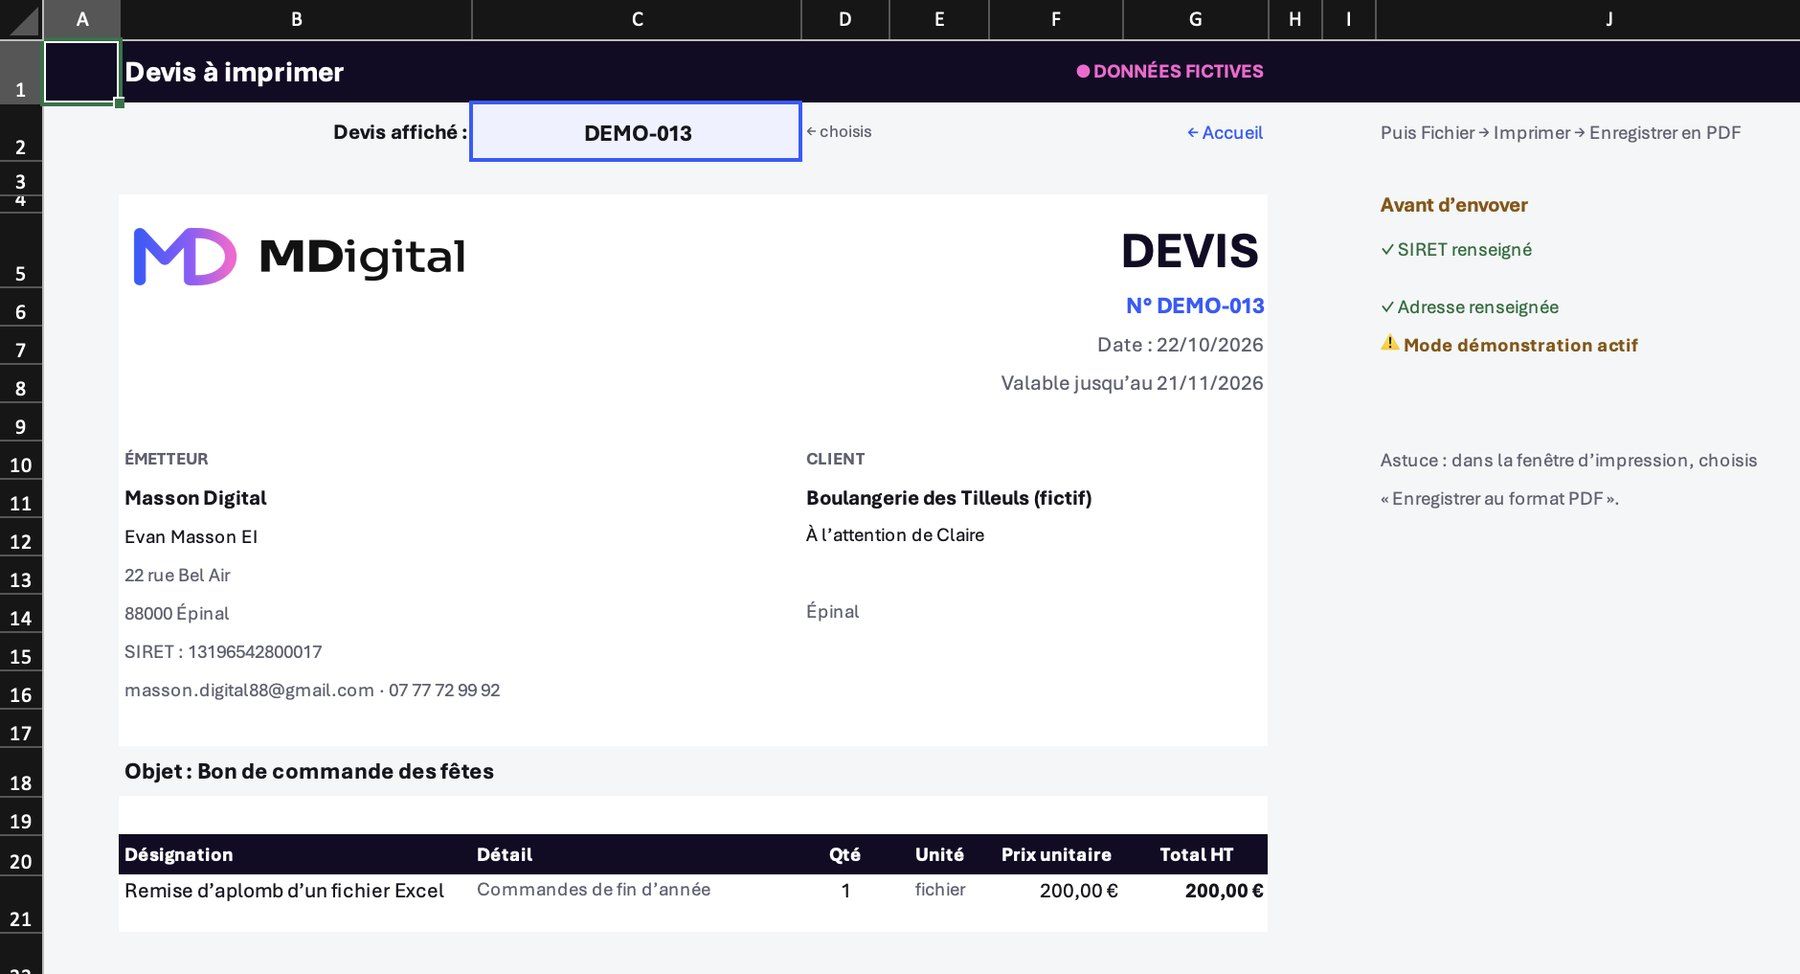Select column J header

point(1588,20)
